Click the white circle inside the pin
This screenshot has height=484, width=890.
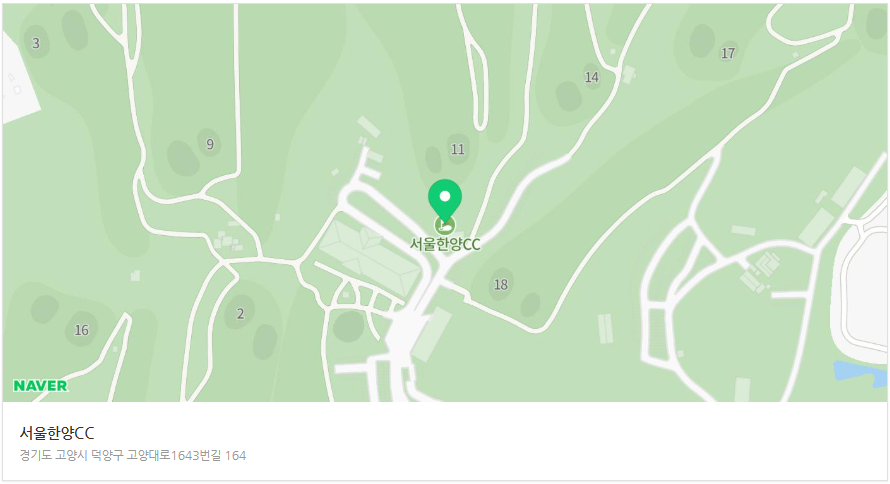(x=445, y=196)
